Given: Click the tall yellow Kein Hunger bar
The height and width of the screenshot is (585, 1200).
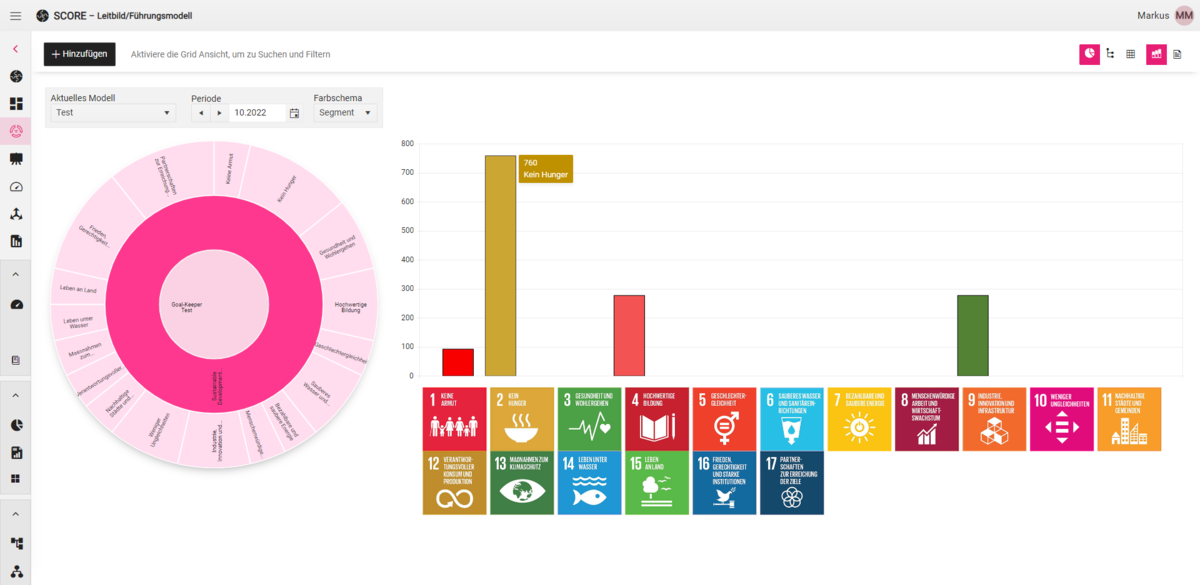Looking at the screenshot, I should coord(500,265).
